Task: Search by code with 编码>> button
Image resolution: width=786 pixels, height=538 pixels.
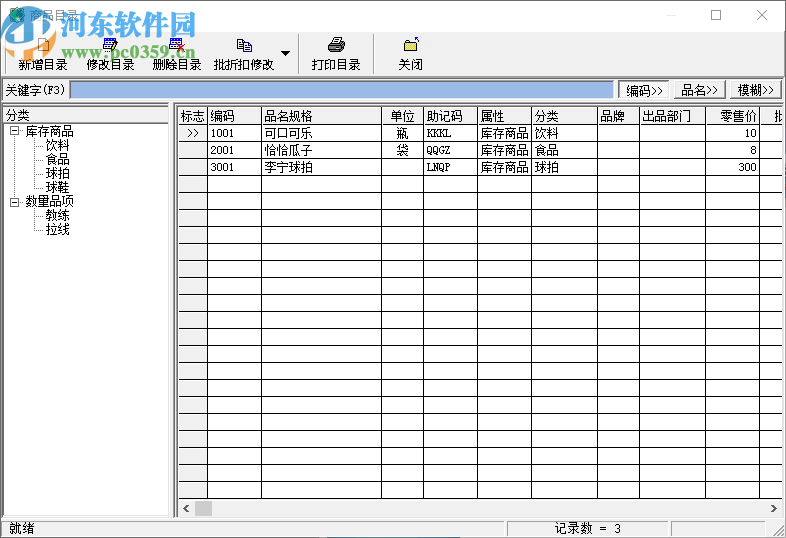Action: coord(644,90)
